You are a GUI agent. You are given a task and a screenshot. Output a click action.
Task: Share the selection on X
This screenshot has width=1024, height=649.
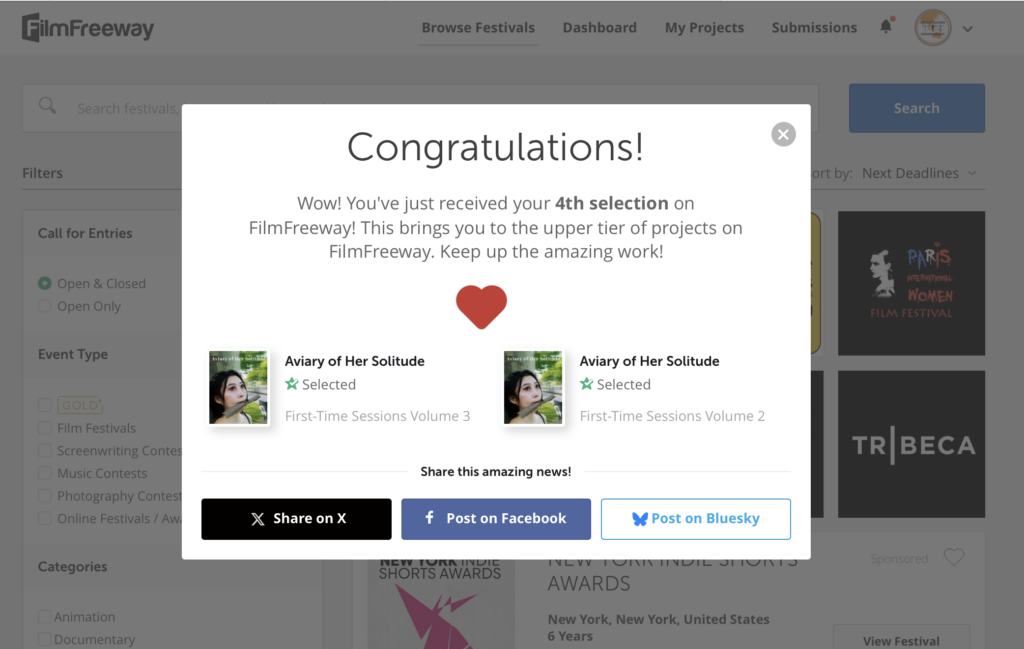pos(296,518)
